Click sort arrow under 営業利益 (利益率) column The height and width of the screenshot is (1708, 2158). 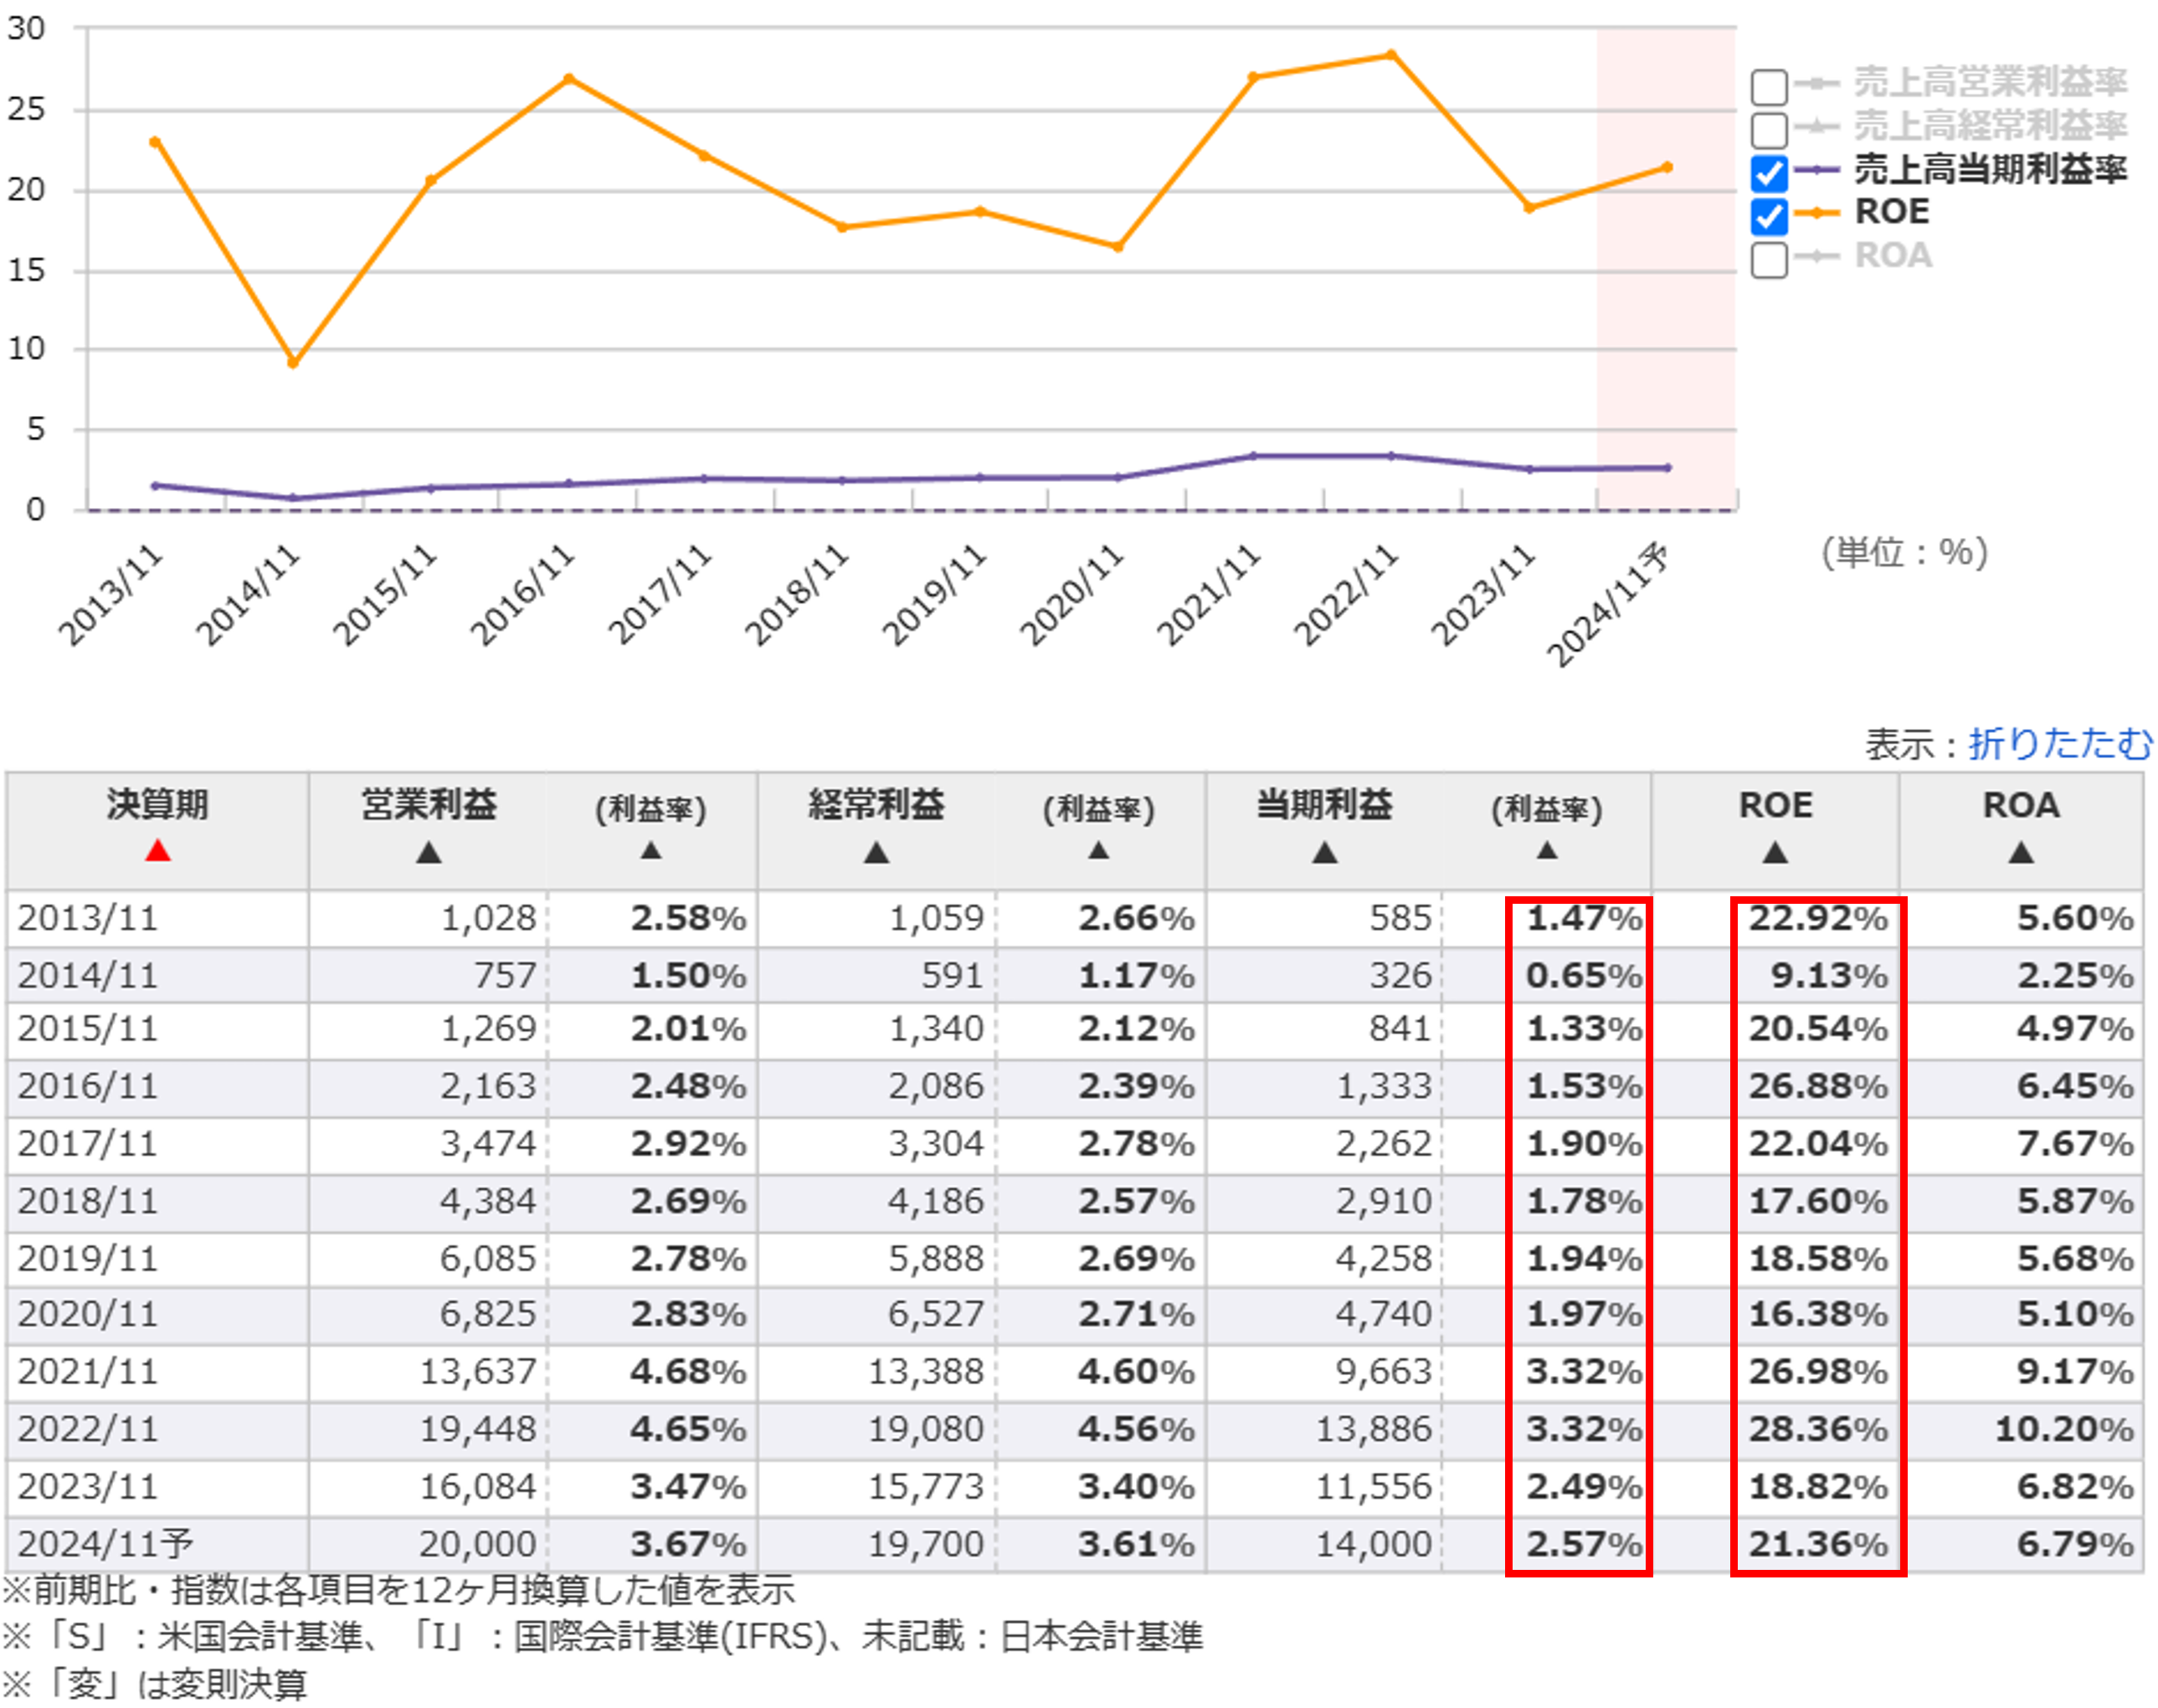pyautogui.click(x=651, y=851)
